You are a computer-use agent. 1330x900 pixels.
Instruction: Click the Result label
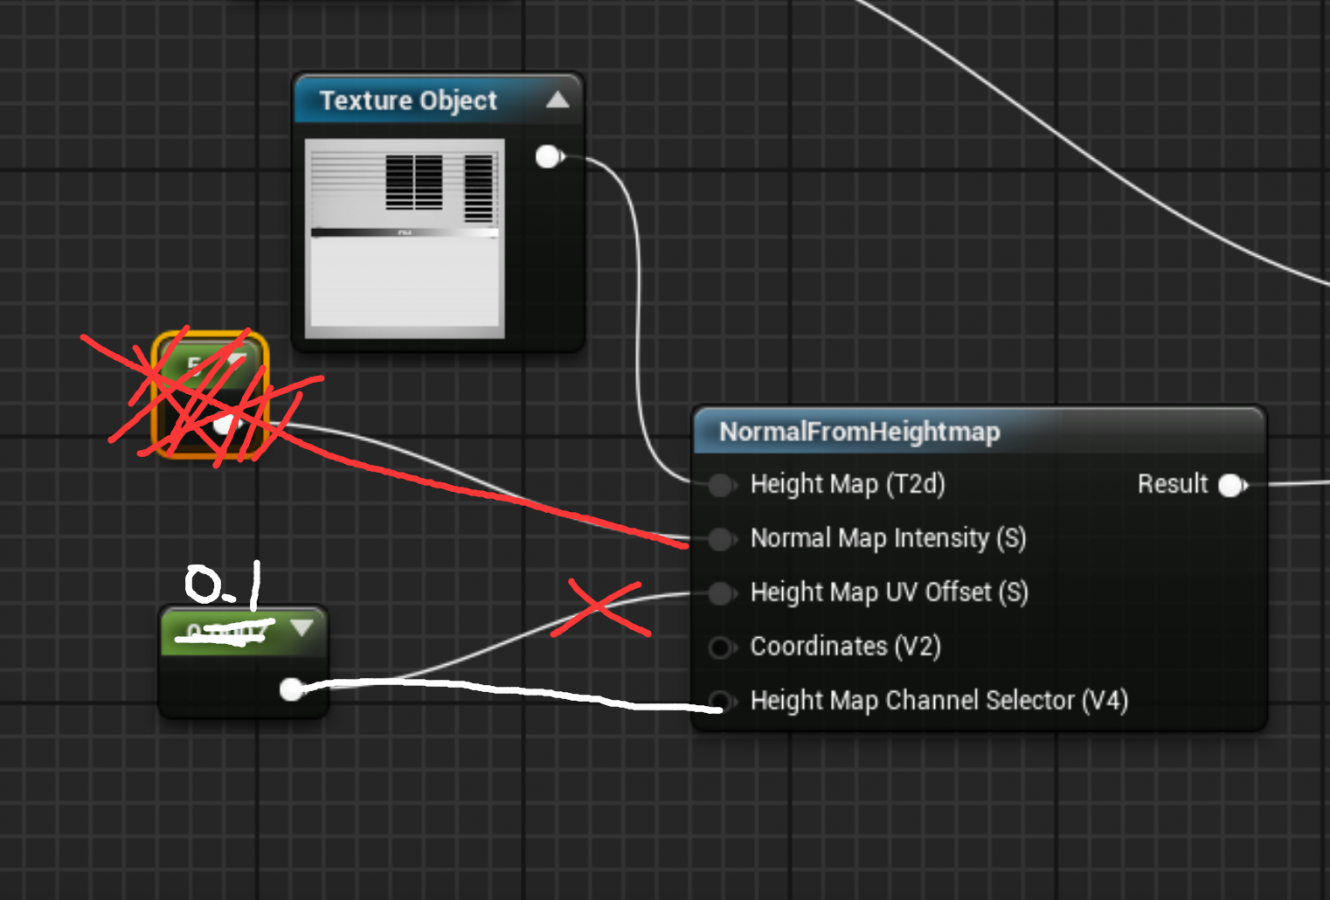coord(1172,484)
